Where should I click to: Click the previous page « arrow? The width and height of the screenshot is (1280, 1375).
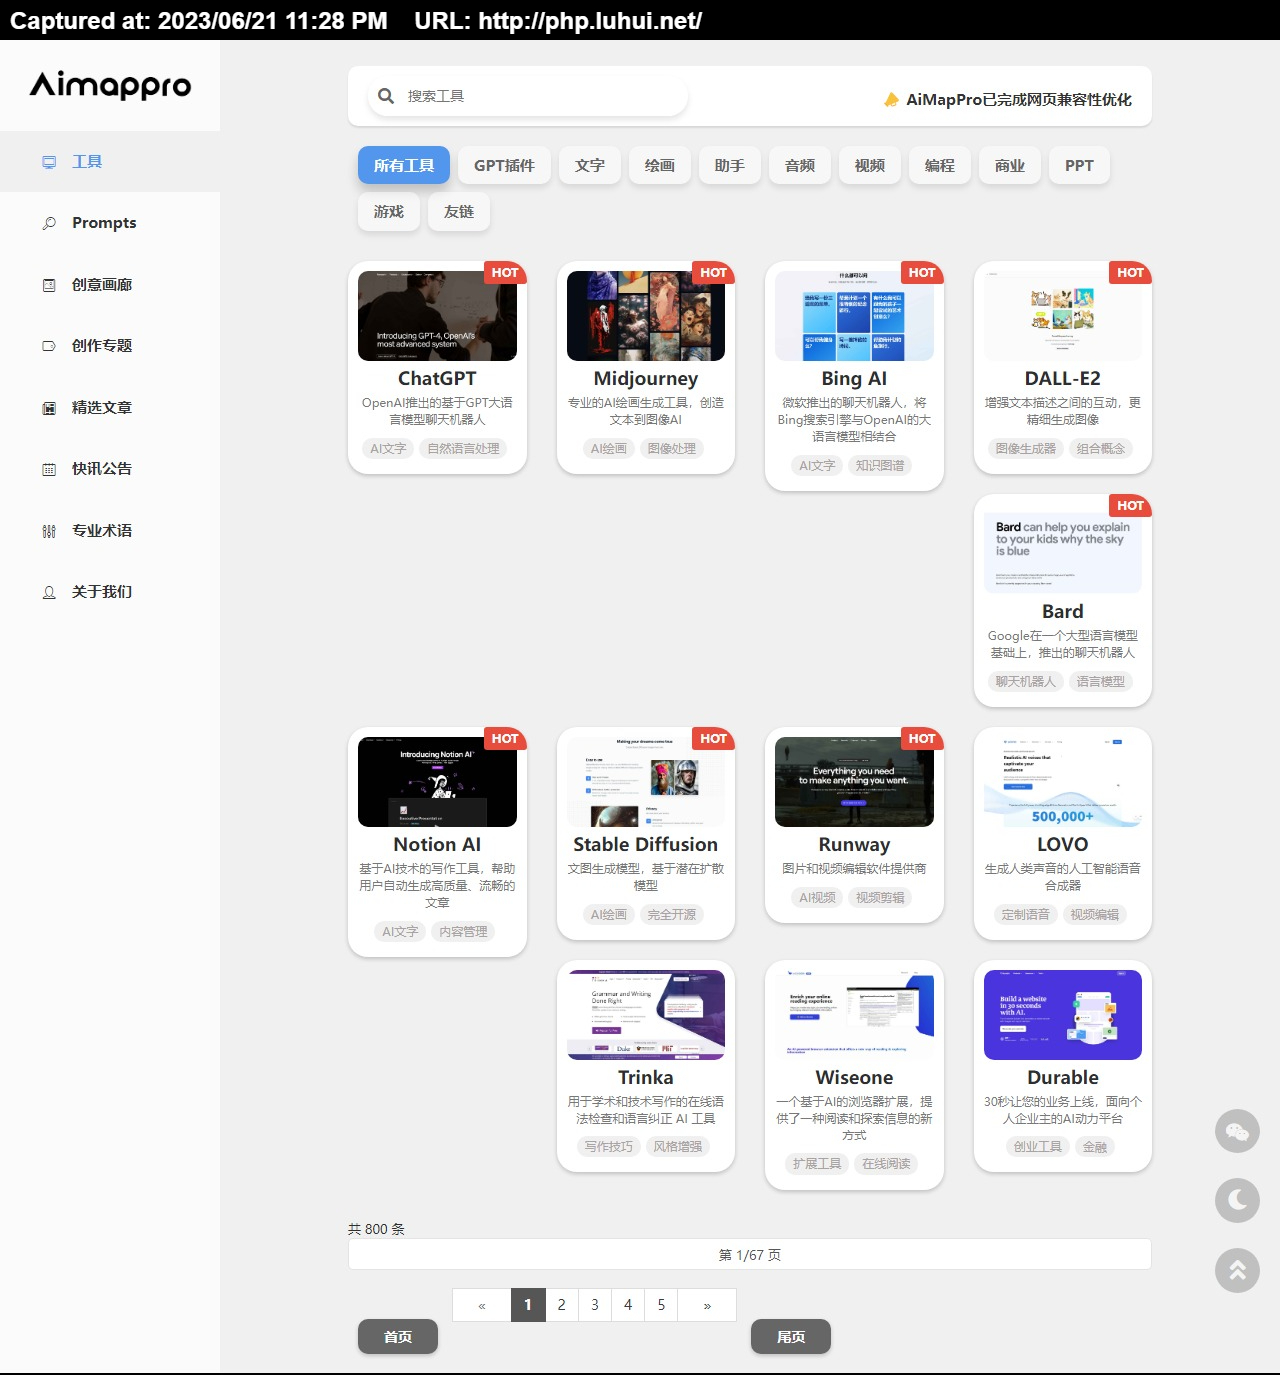point(482,1305)
